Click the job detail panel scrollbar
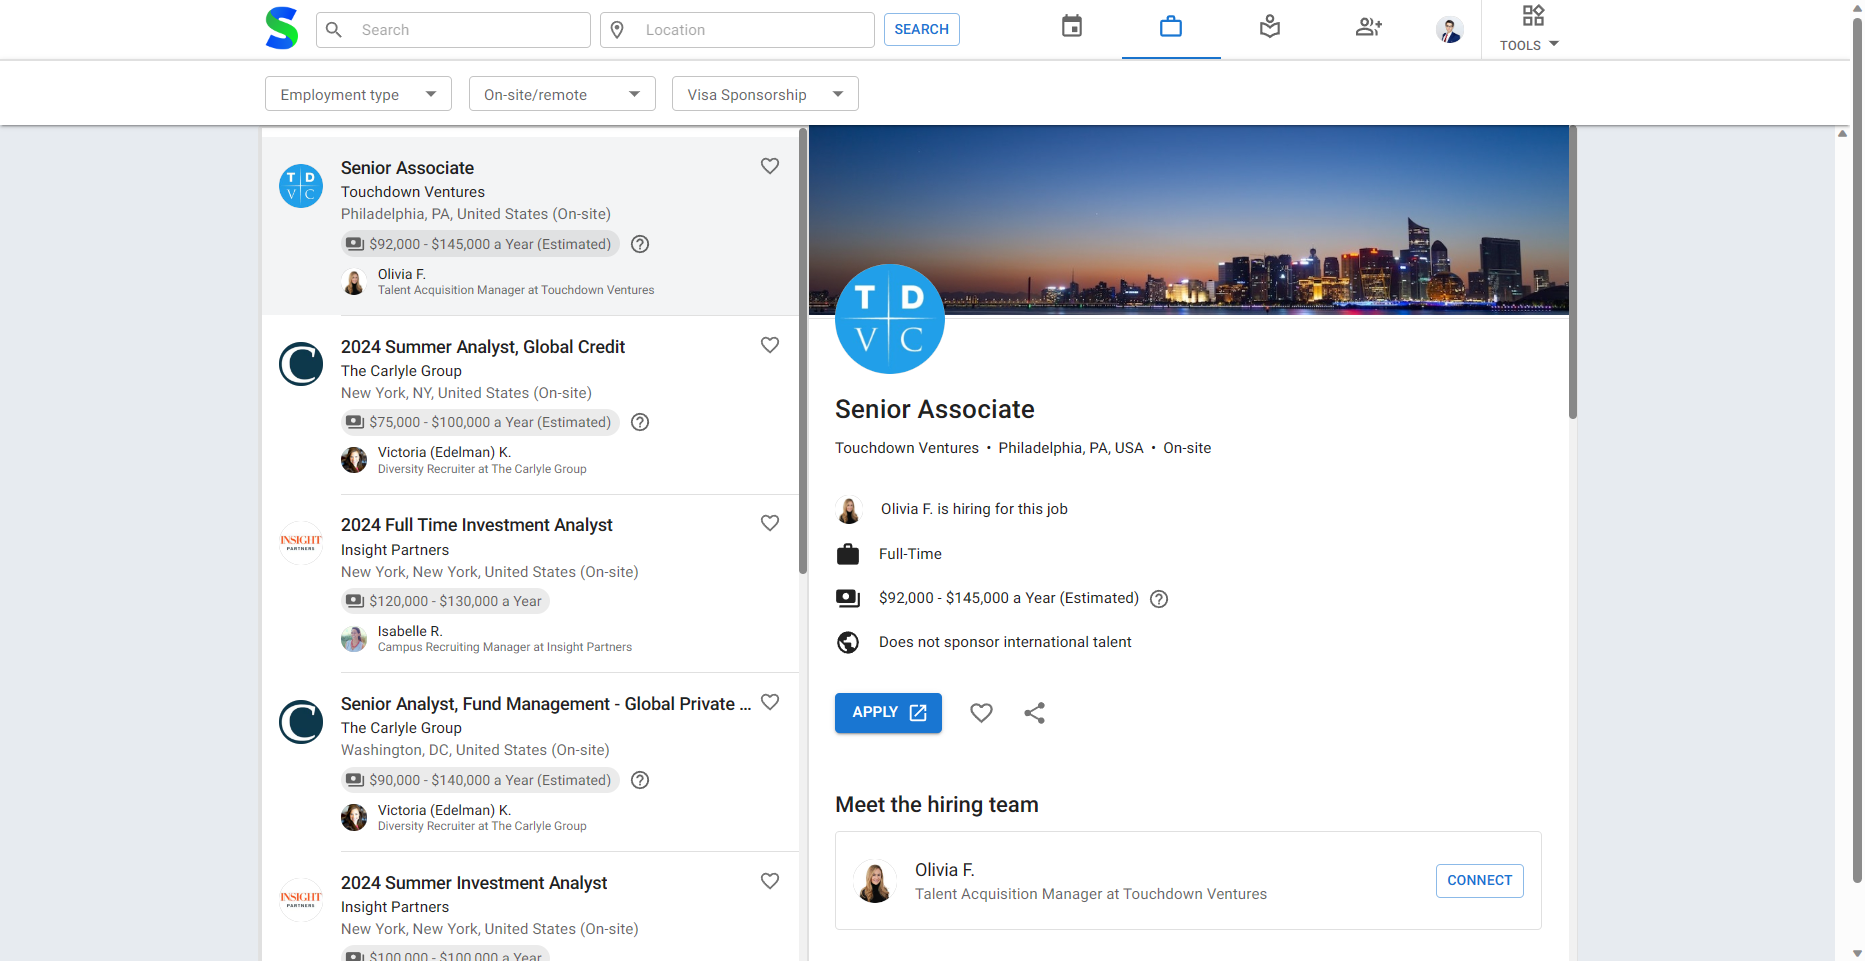 click(1573, 272)
